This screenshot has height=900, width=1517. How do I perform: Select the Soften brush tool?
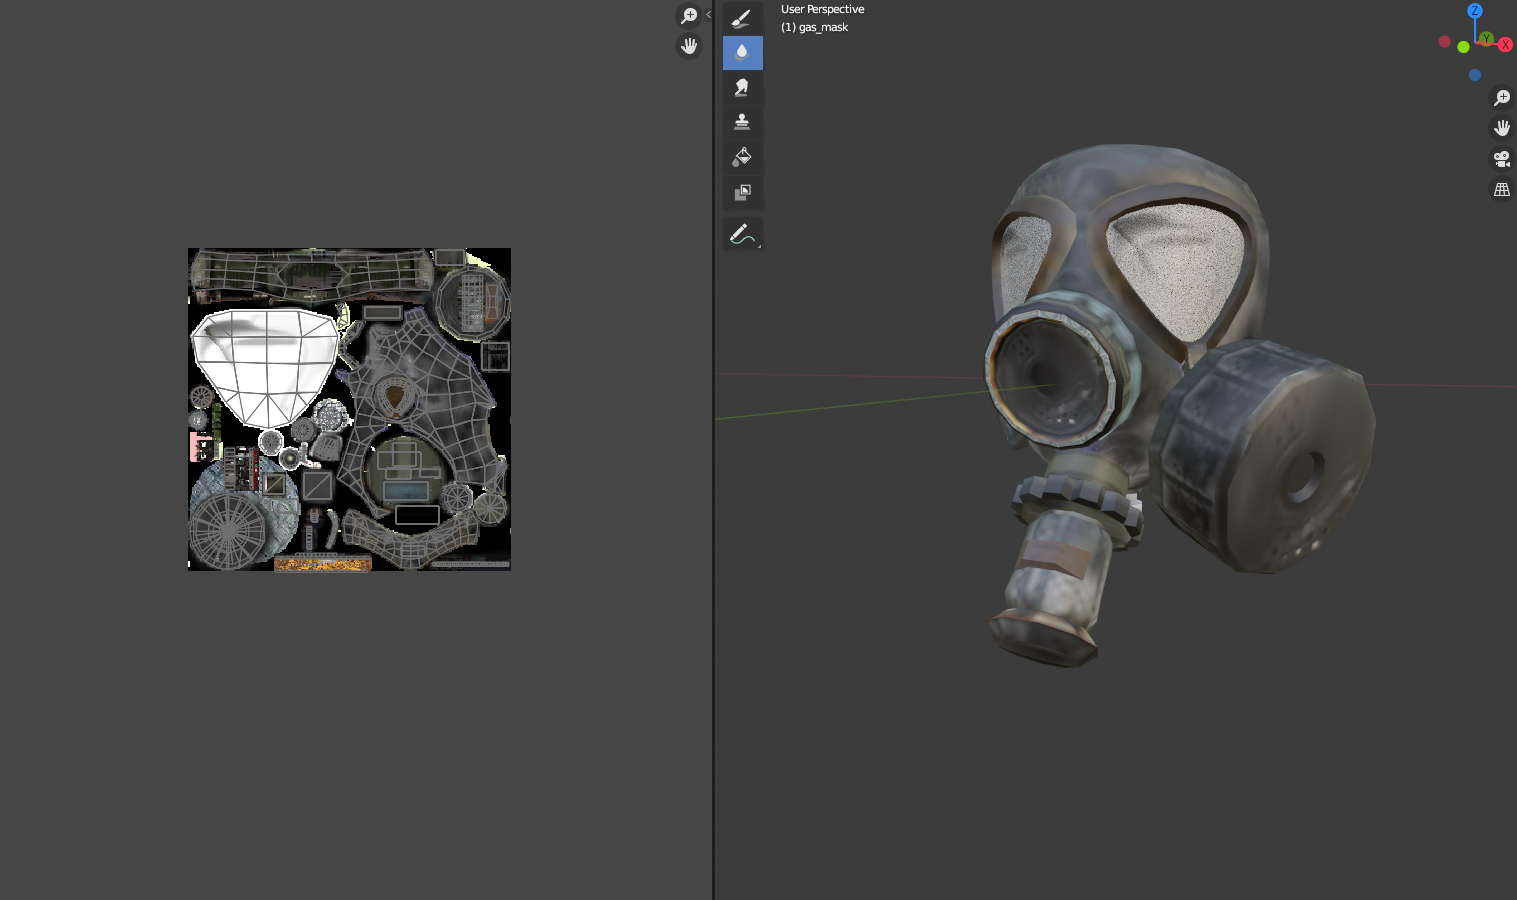point(742,52)
